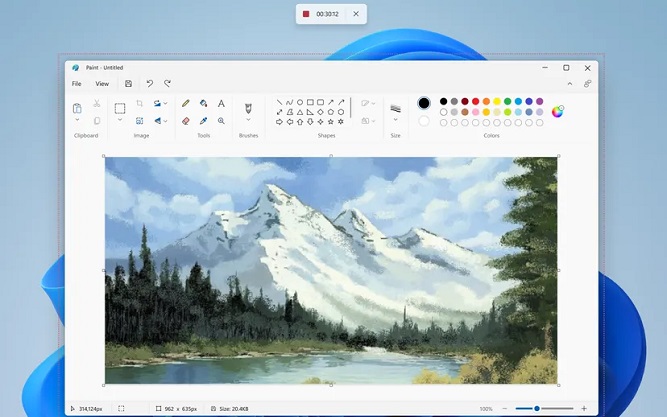Pick the bright red color swatch
Viewport: 667px width, 417px height.
tap(476, 101)
